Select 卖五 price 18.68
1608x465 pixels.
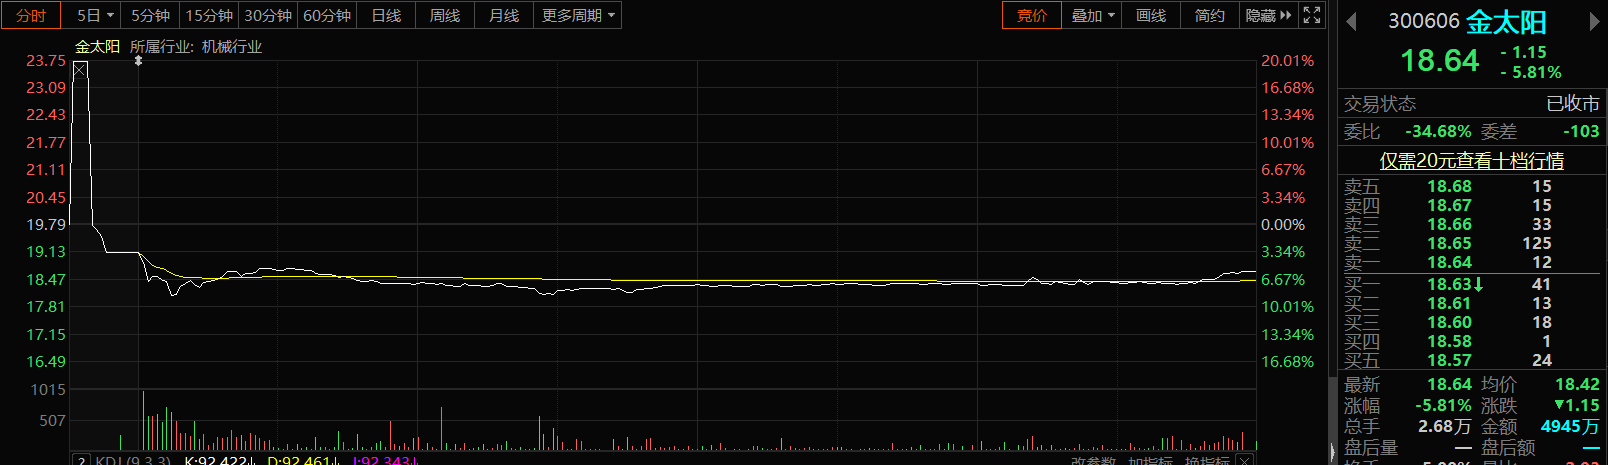tap(1449, 186)
